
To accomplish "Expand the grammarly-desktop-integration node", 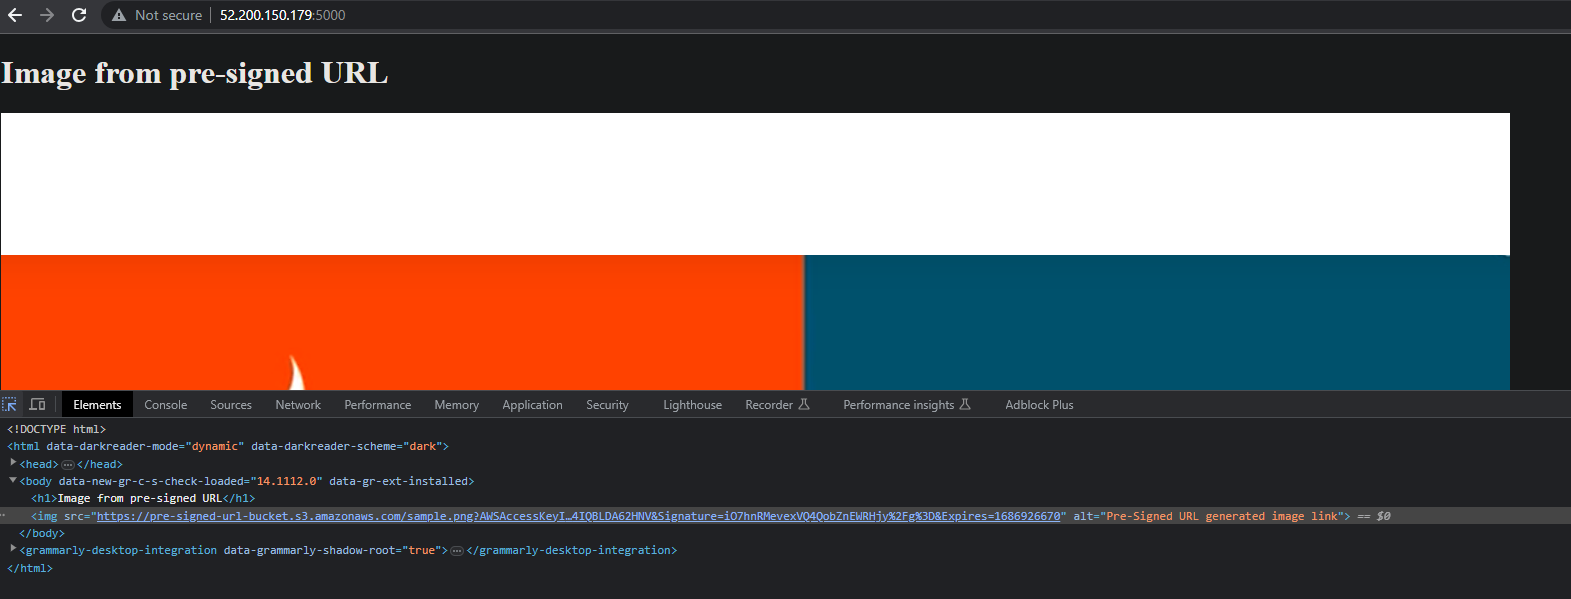I will (x=13, y=549).
